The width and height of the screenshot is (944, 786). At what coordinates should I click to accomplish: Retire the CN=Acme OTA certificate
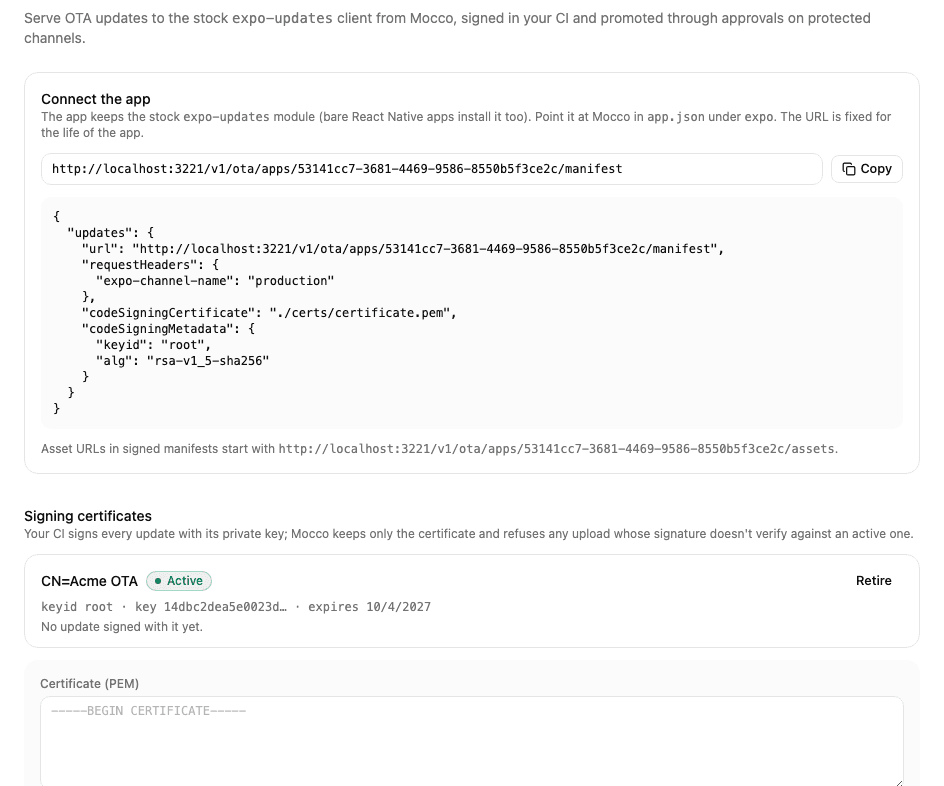(874, 581)
